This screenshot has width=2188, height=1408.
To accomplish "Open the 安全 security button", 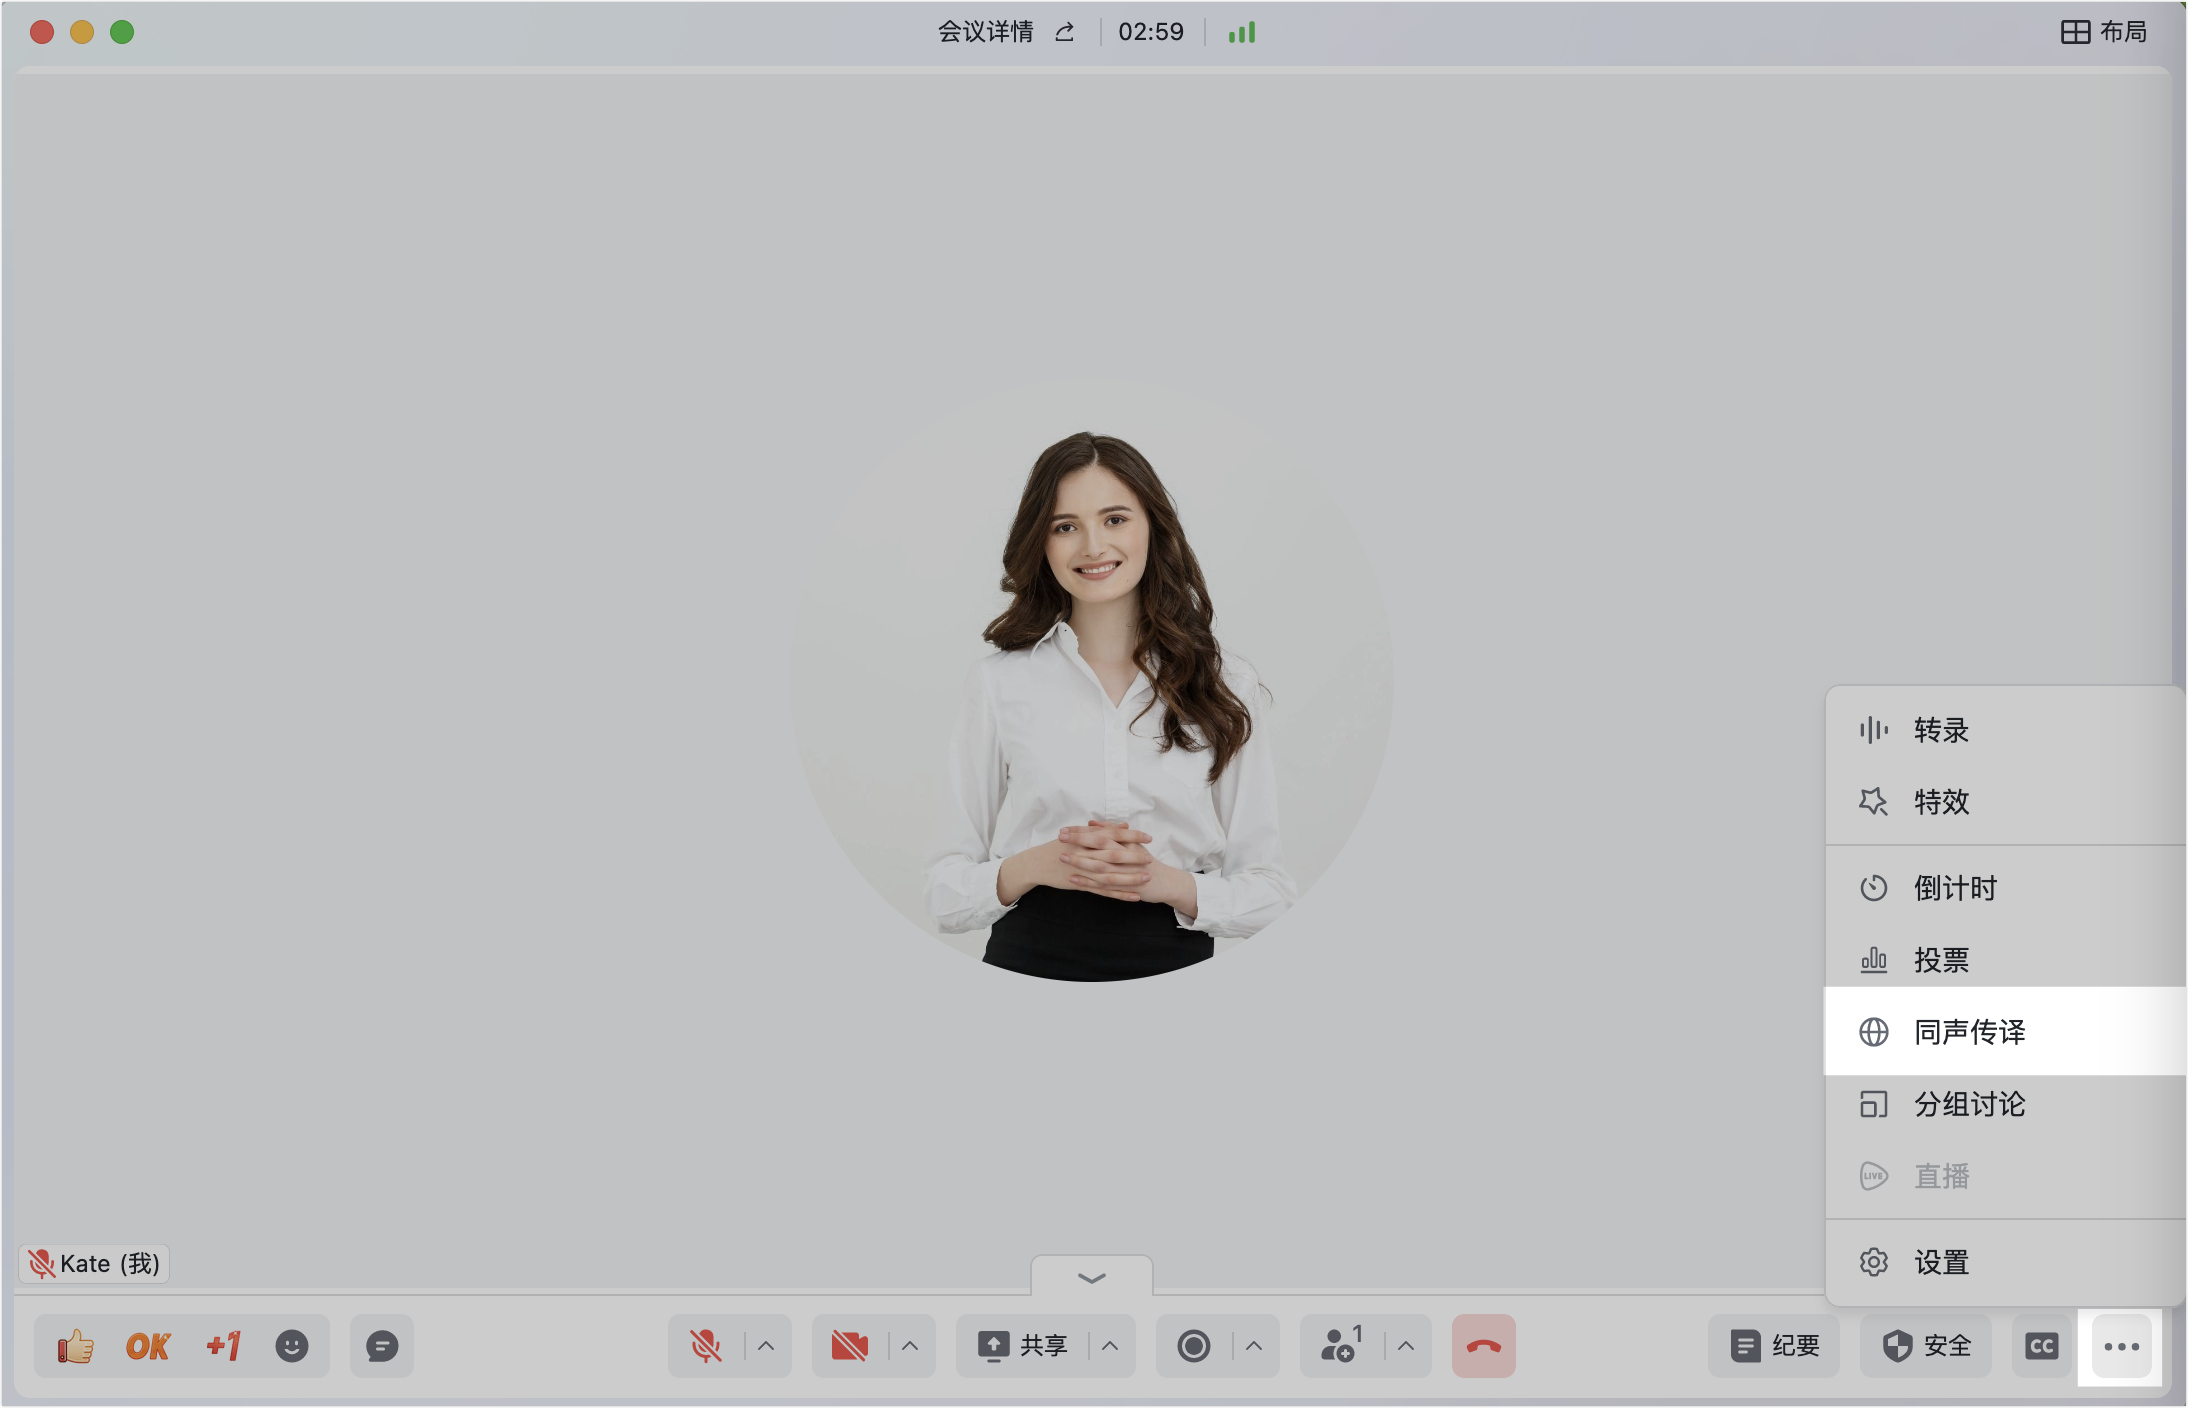I will (x=1927, y=1346).
